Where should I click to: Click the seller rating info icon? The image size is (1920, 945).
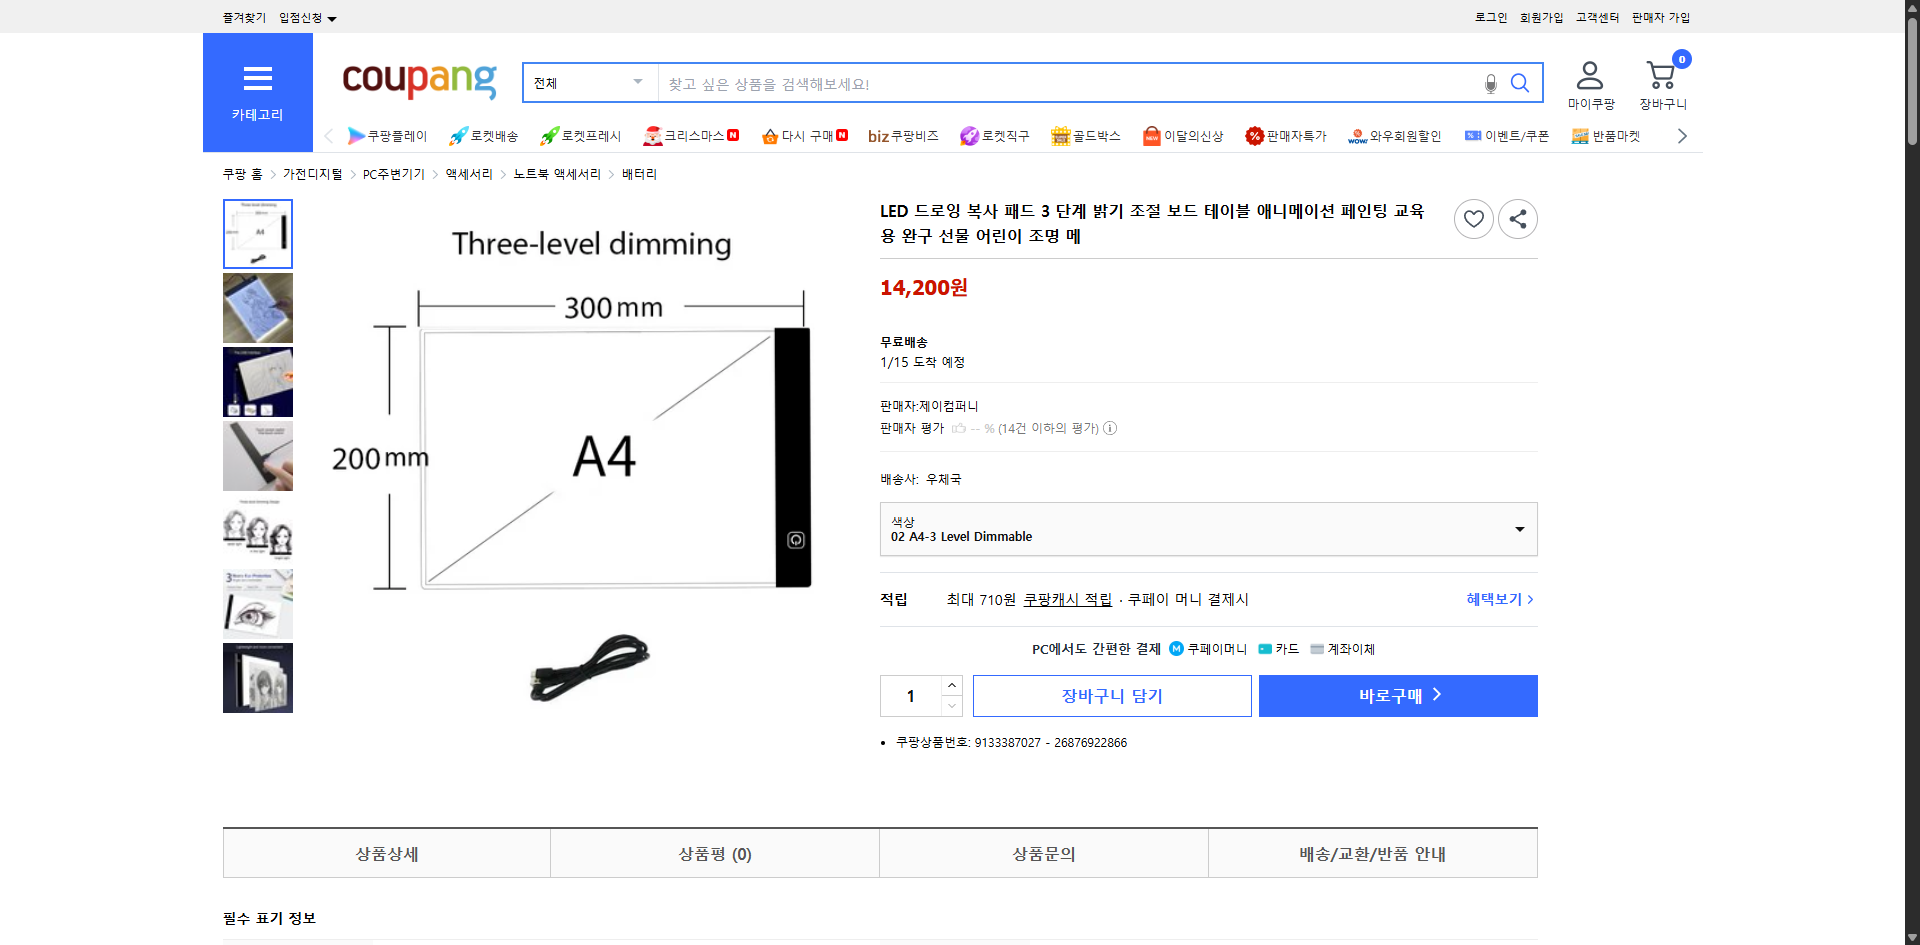(1110, 428)
